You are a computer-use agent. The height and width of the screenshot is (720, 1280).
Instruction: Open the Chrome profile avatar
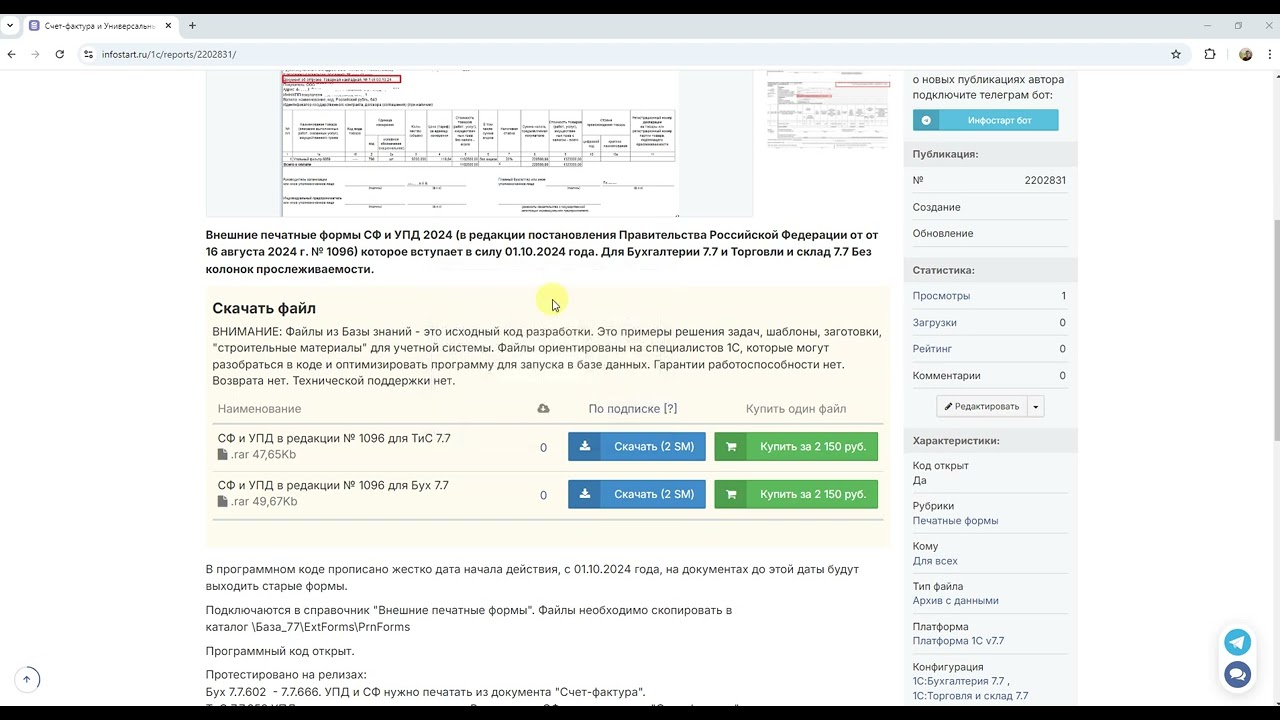point(1245,54)
